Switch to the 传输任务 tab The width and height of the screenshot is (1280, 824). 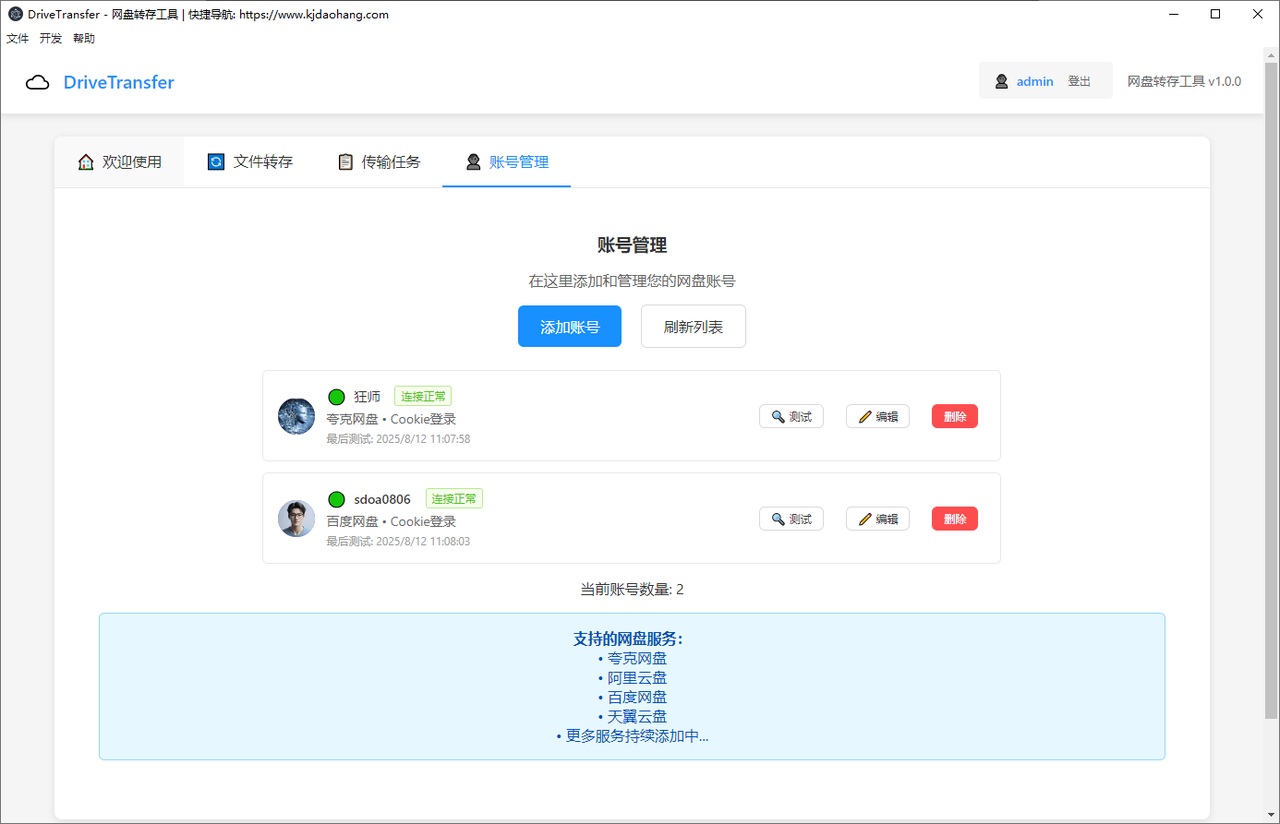tap(379, 162)
